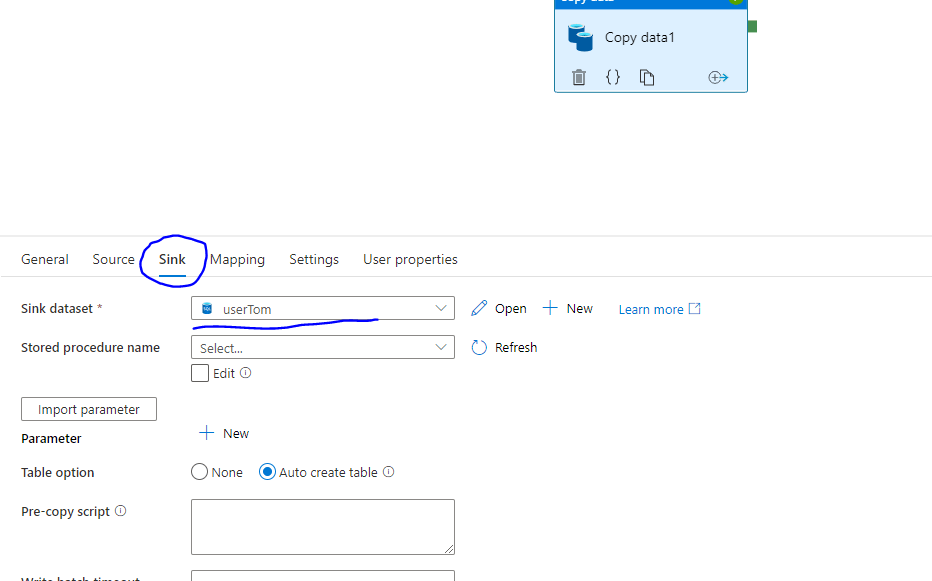The image size is (932, 581).
Task: Expand Stored procedure name dropdown chevron
Action: 440,347
